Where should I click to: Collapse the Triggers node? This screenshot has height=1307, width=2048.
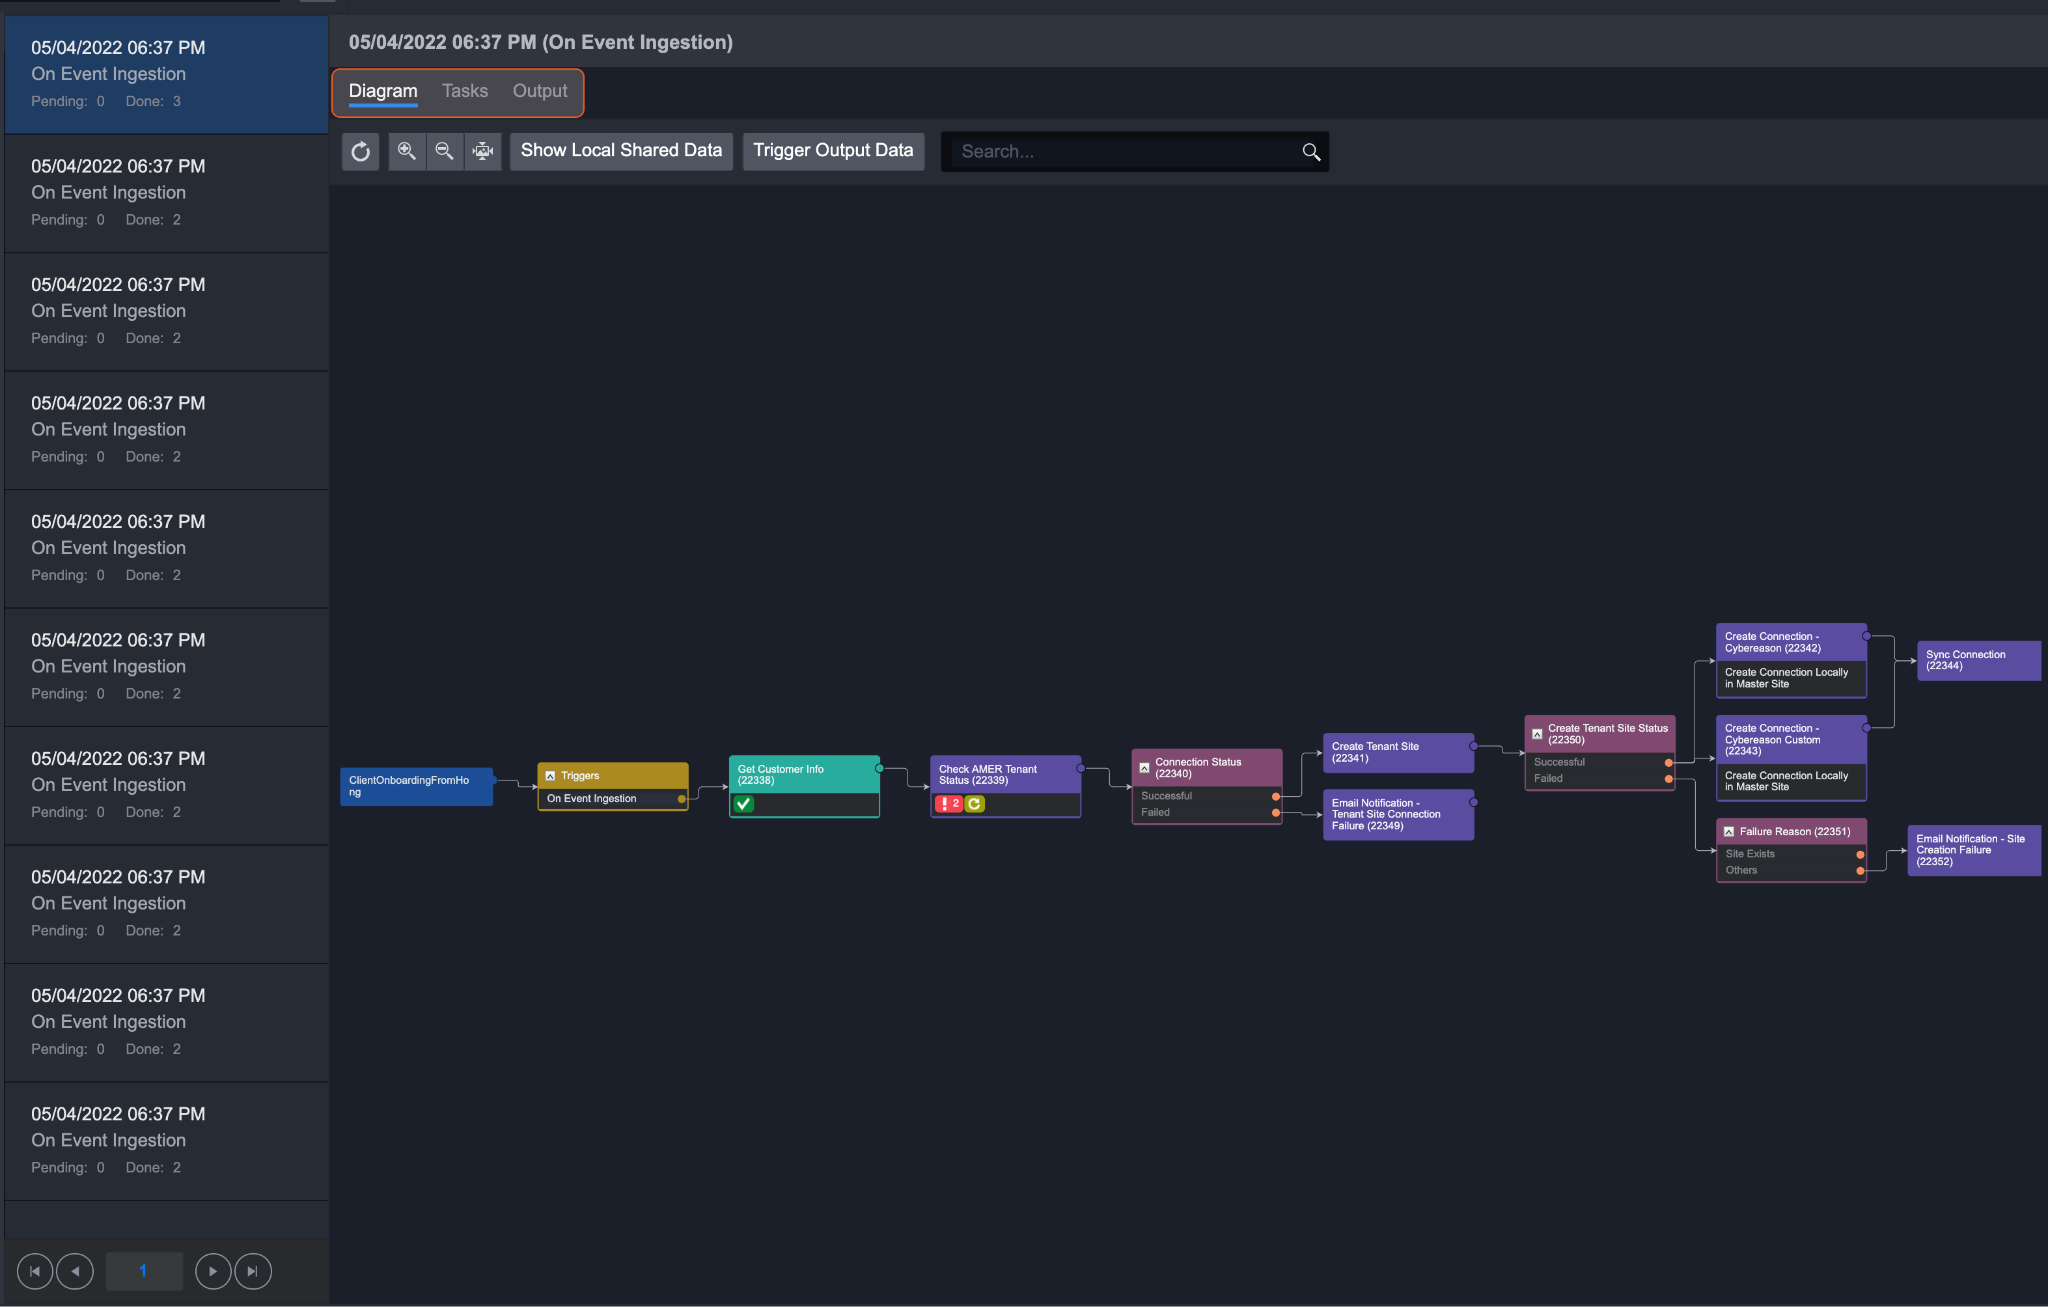(x=550, y=776)
